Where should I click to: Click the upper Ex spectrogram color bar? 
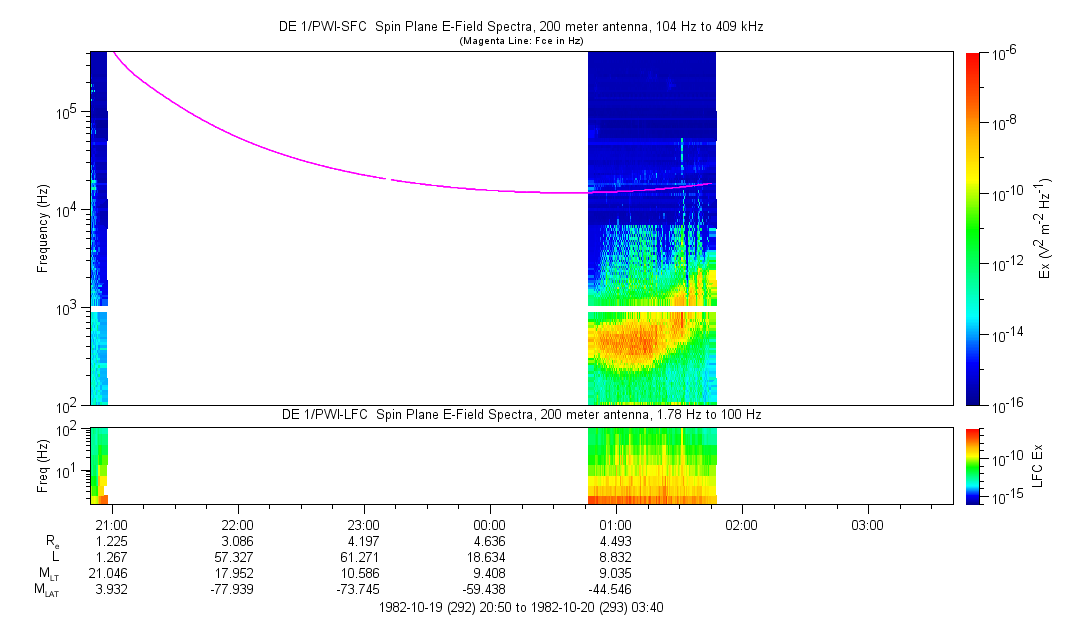(x=972, y=228)
